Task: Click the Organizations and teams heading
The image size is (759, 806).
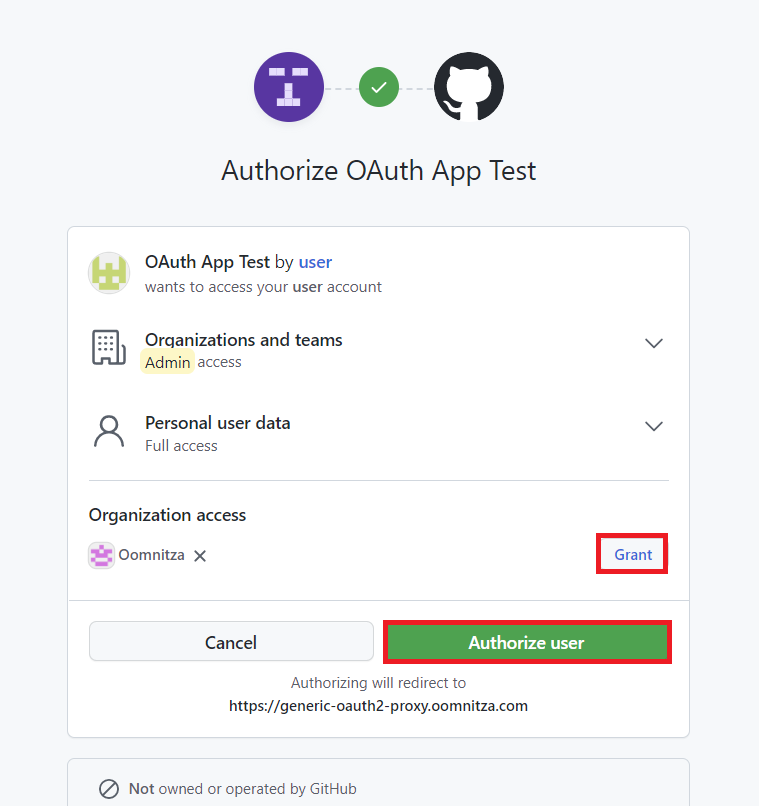Action: point(244,340)
